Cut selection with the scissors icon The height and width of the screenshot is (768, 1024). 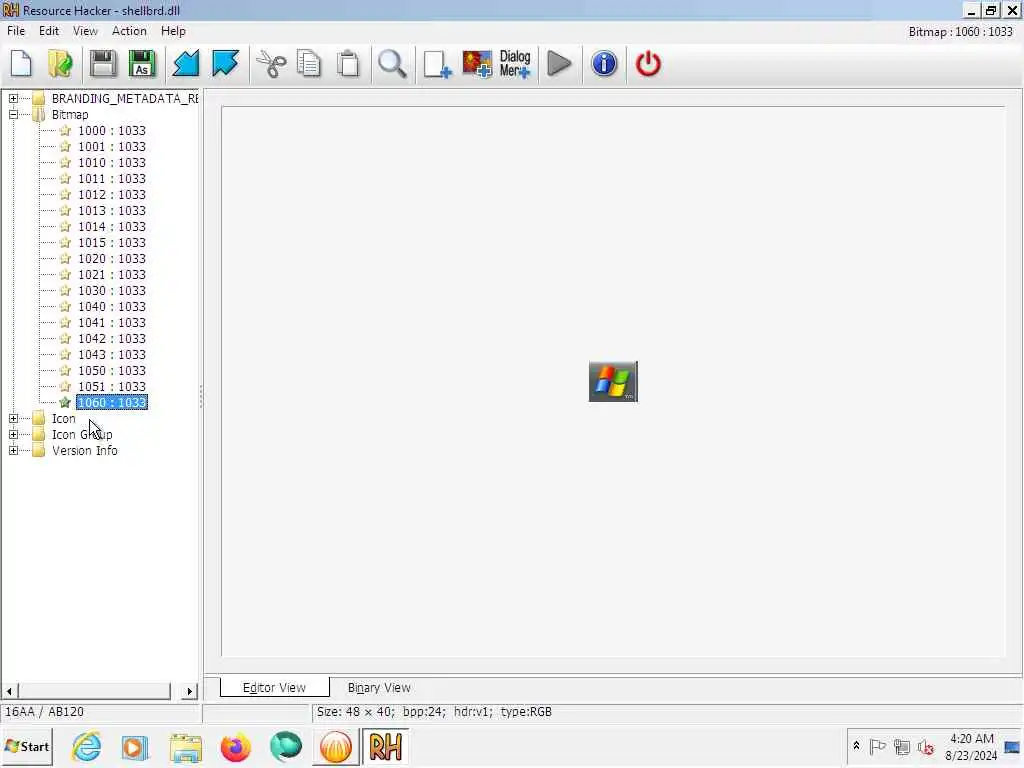point(270,64)
